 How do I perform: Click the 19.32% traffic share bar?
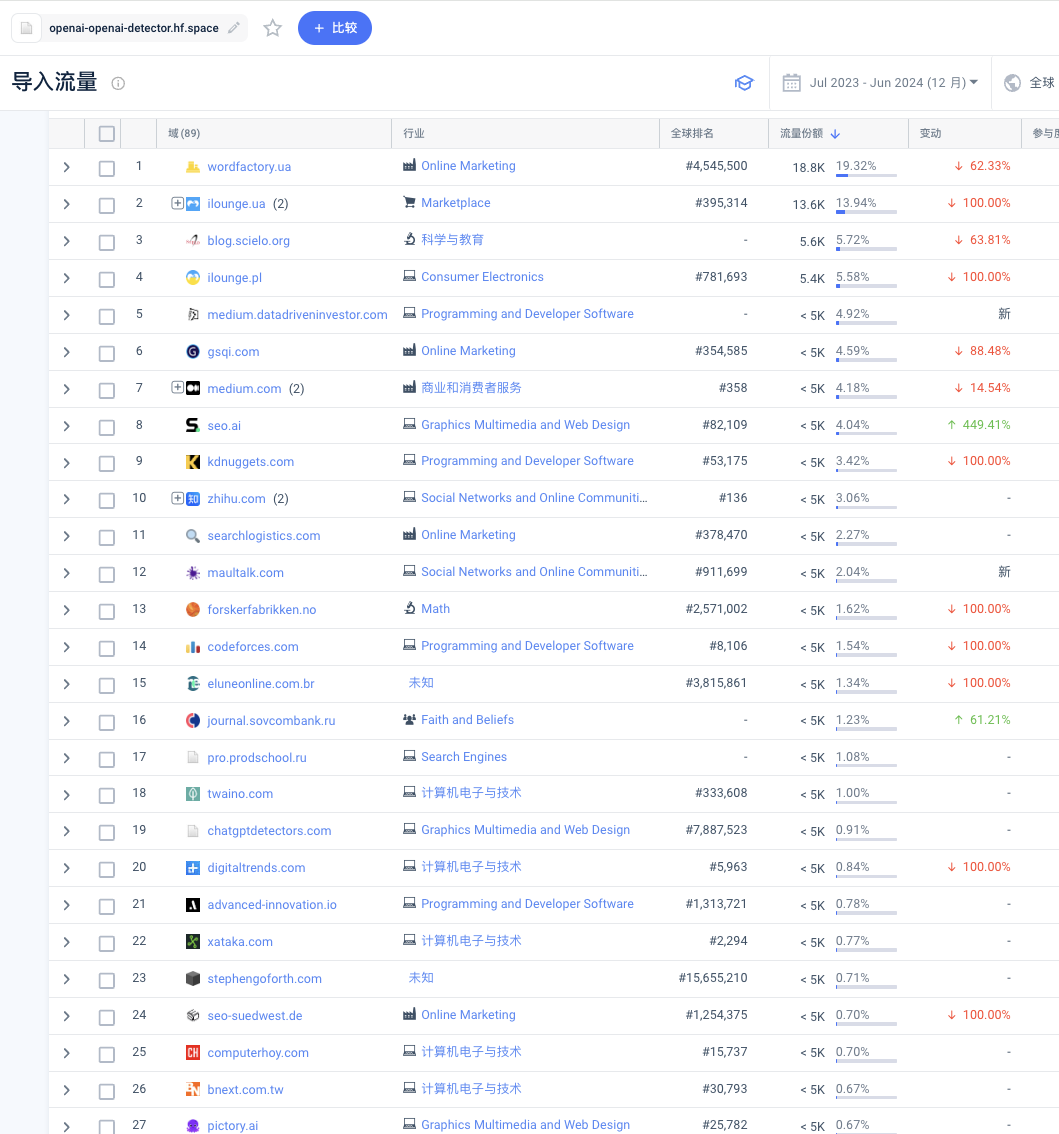click(866, 175)
